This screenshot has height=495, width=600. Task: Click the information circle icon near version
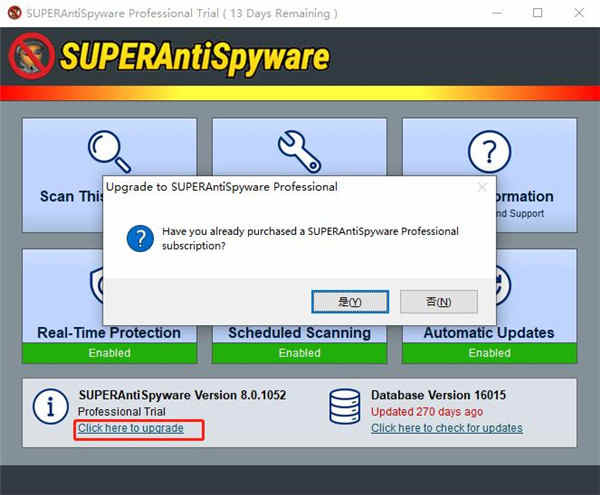[51, 406]
